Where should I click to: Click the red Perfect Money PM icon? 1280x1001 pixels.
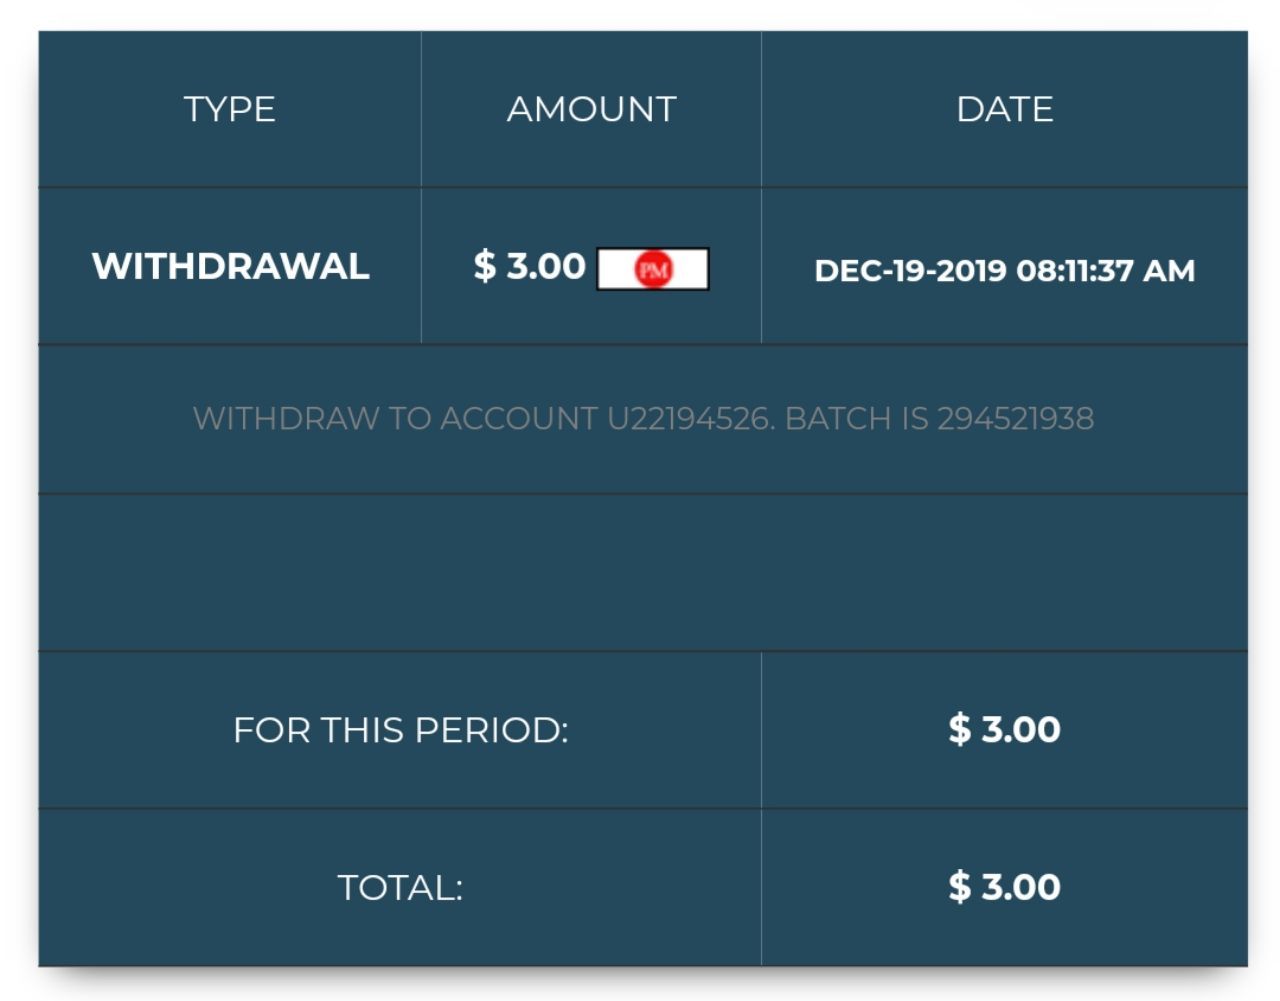(654, 269)
